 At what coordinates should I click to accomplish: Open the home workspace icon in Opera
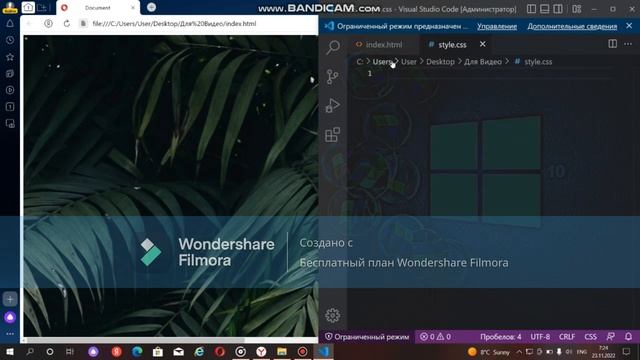(28, 7)
